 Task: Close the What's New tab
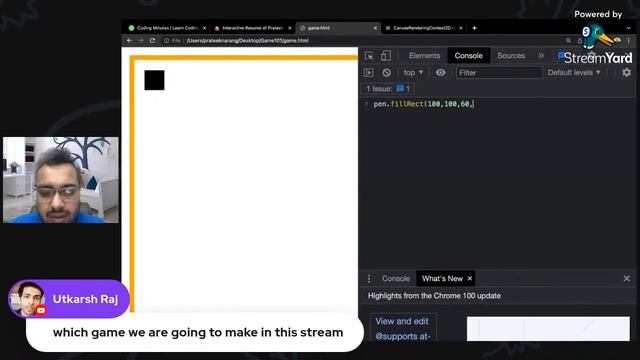point(470,278)
